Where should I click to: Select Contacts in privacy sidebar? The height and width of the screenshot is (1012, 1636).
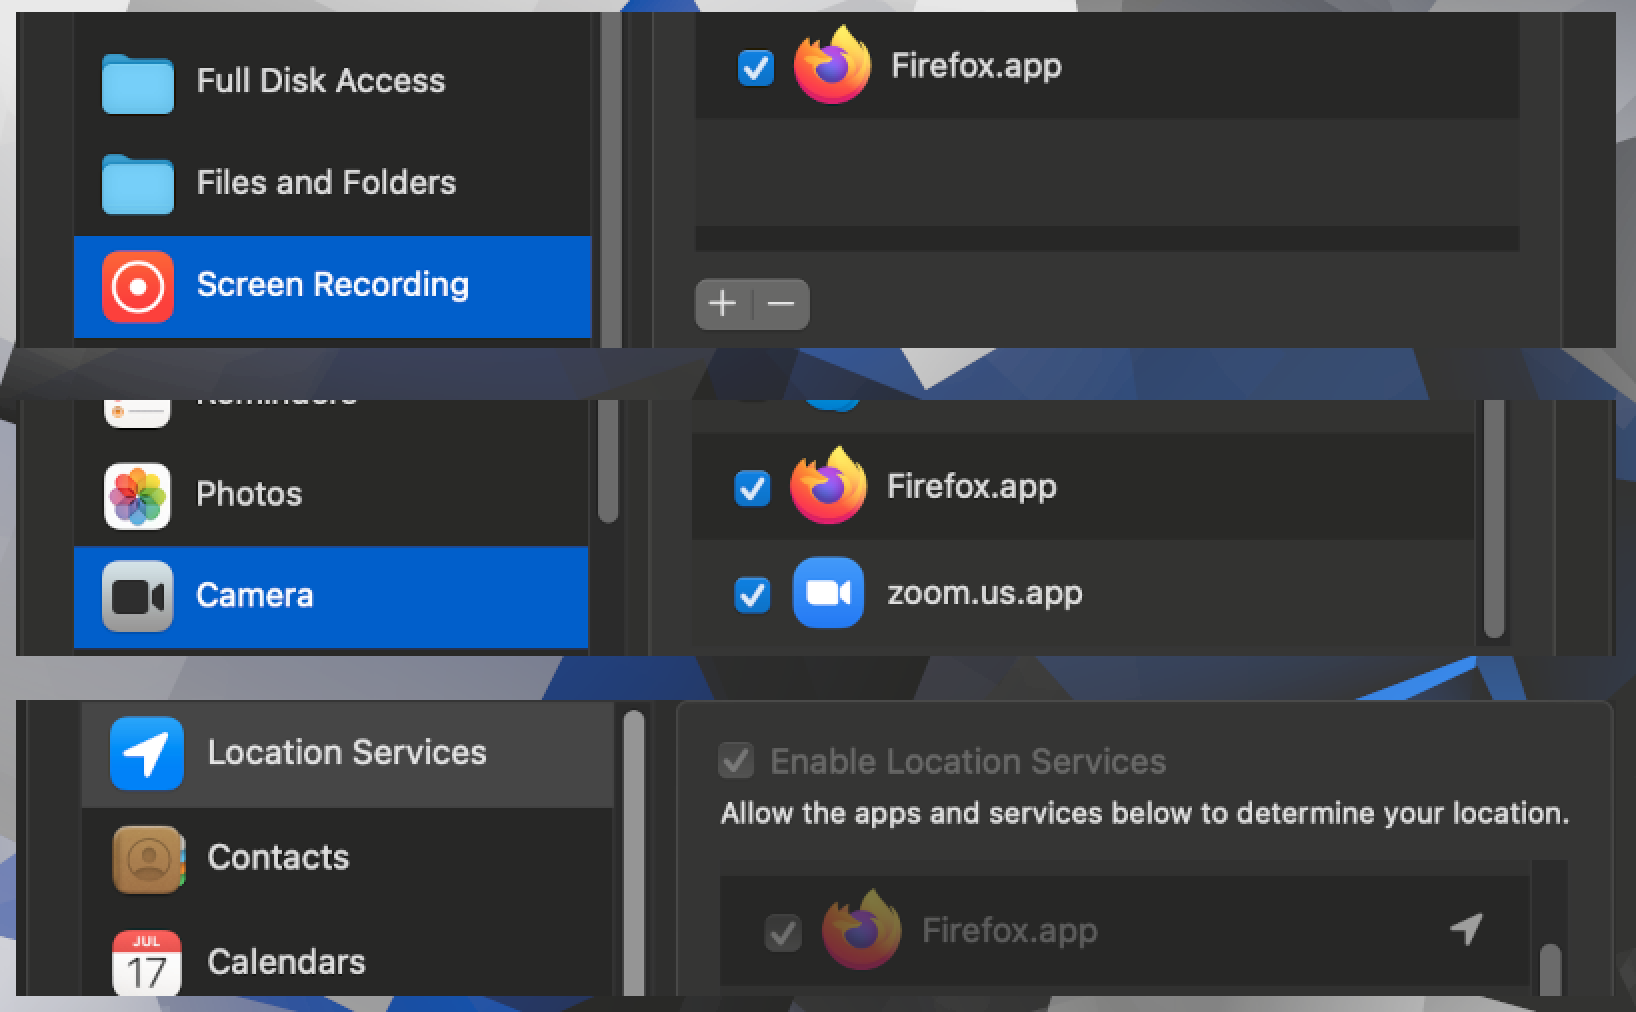point(347,859)
